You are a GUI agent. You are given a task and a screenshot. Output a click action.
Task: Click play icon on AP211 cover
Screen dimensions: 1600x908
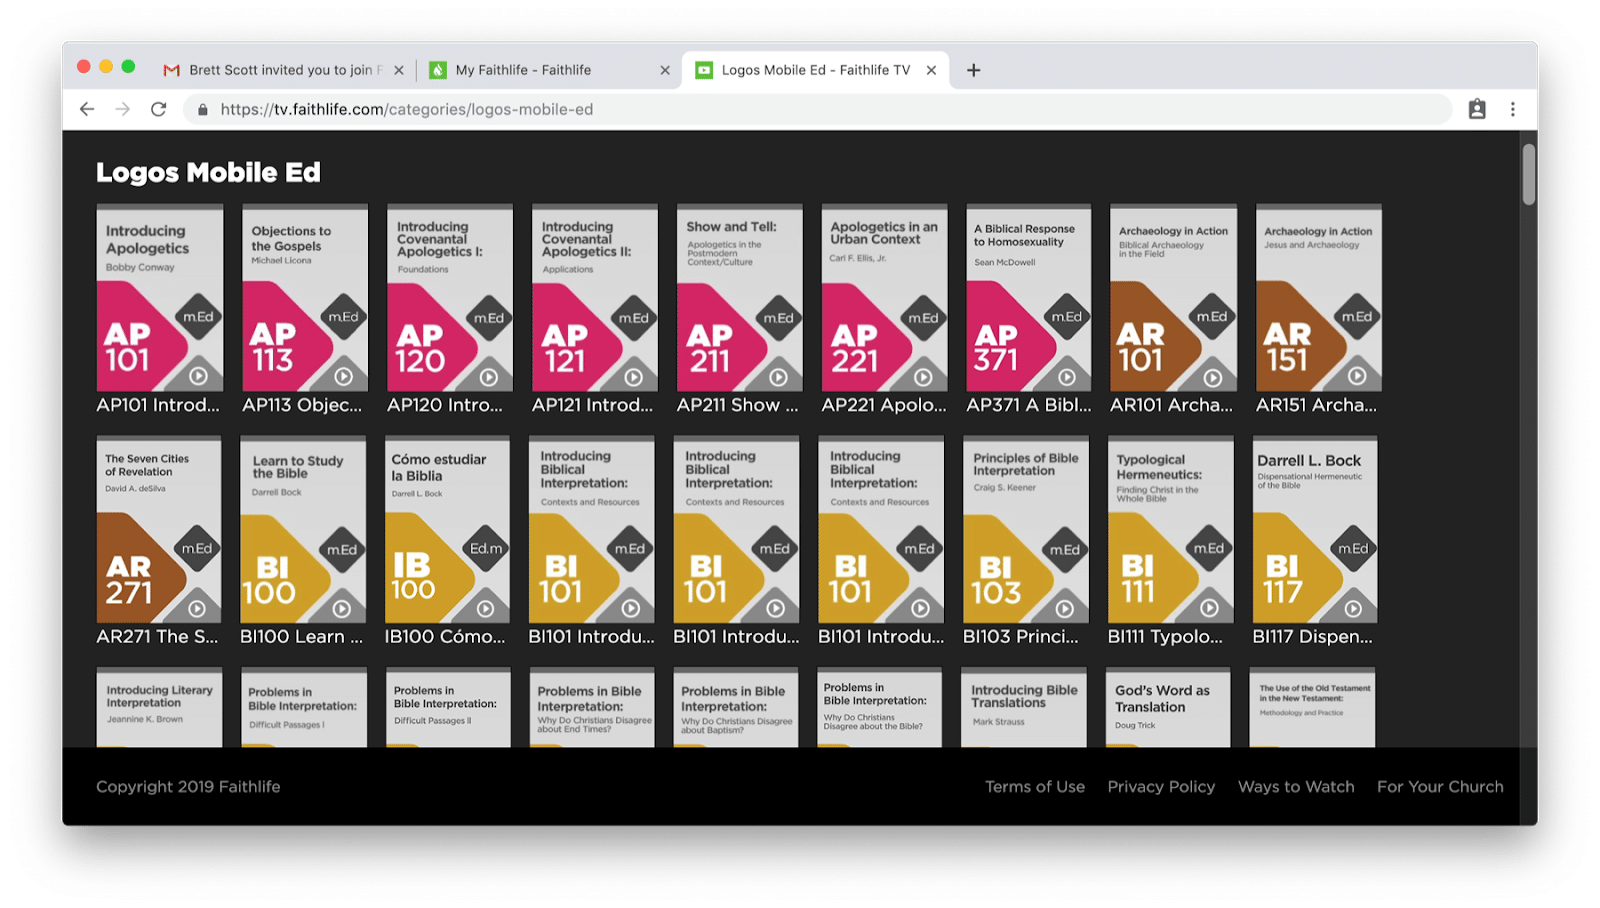click(778, 377)
